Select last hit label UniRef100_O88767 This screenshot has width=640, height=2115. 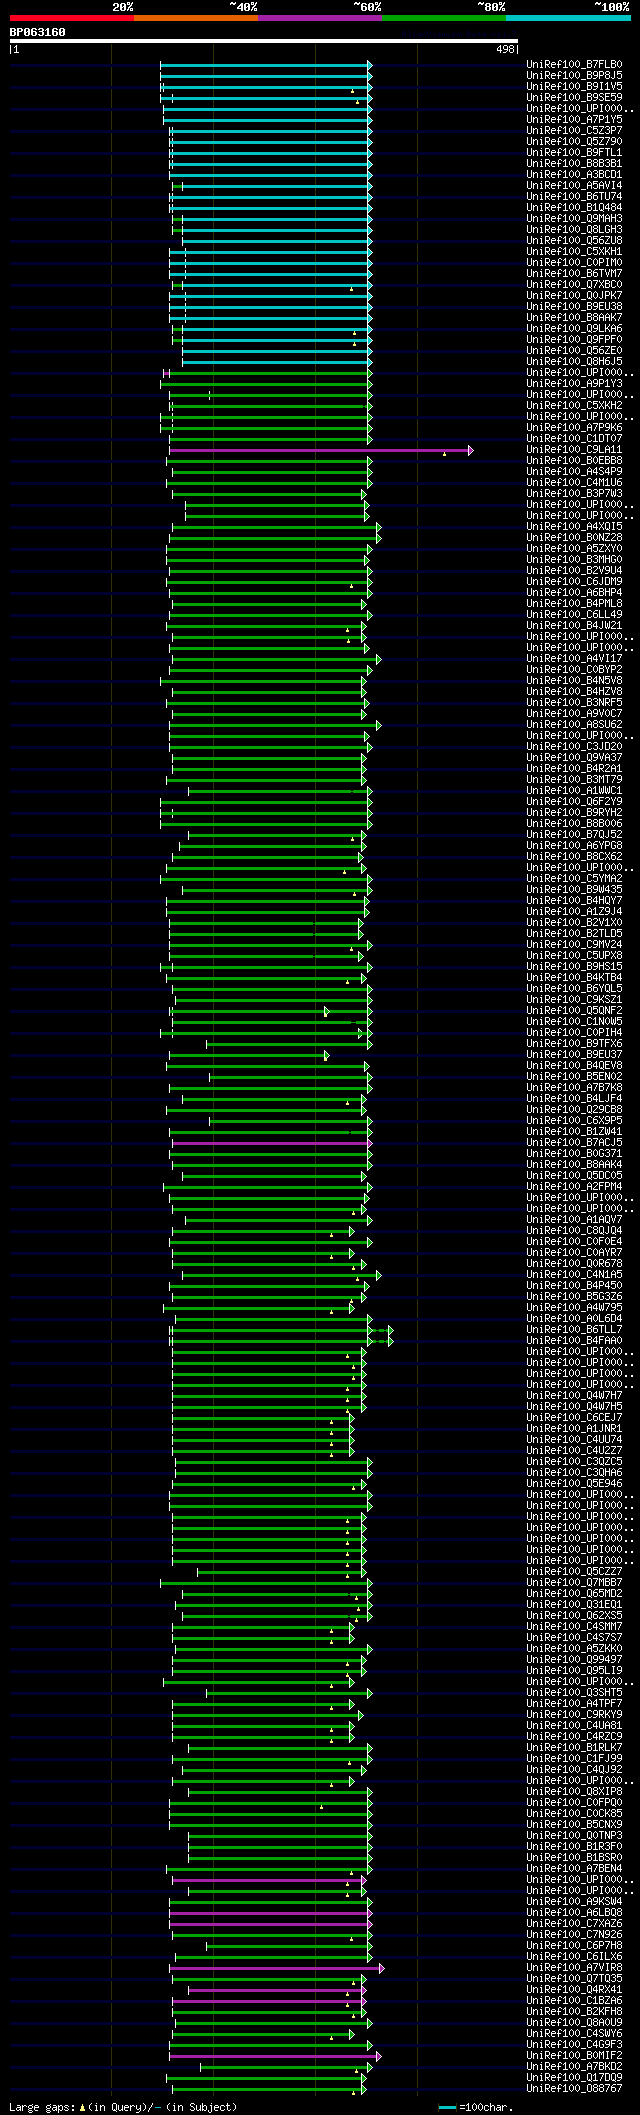(x=574, y=2089)
